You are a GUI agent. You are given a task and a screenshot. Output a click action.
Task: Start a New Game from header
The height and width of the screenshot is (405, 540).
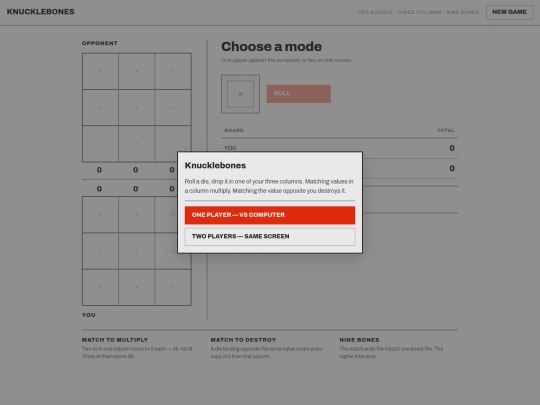tap(509, 12)
